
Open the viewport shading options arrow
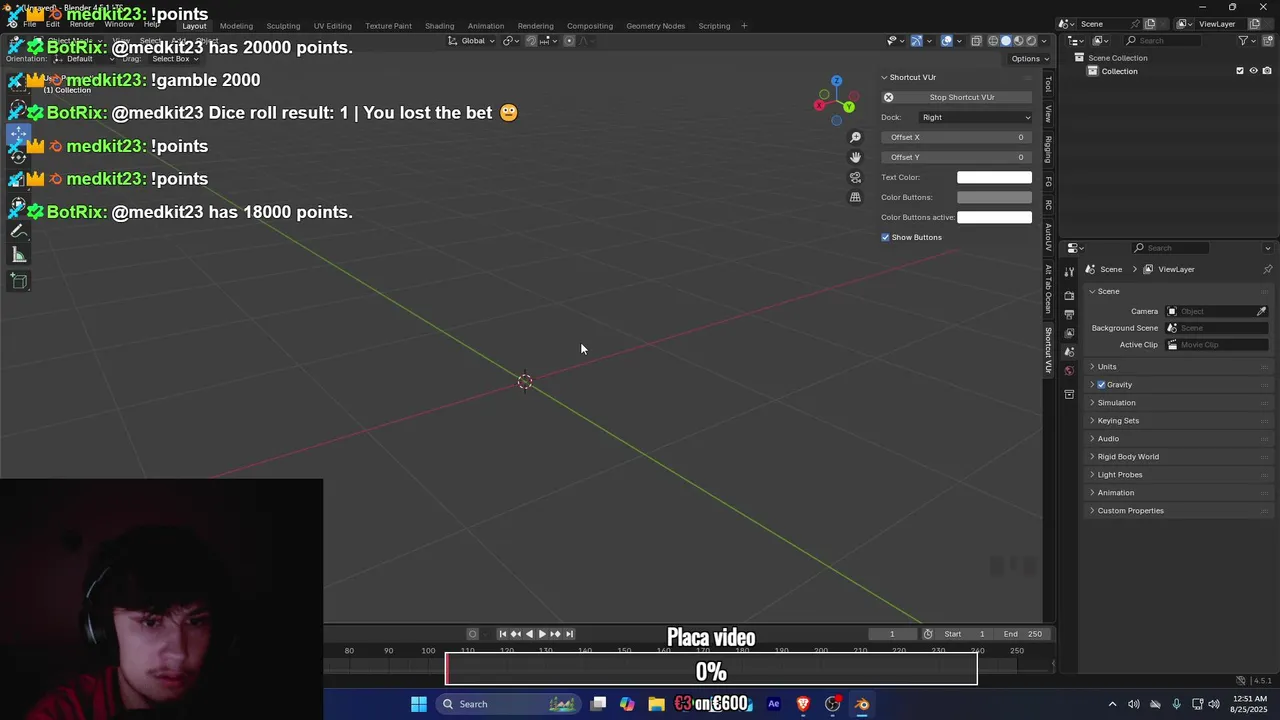point(1044,41)
